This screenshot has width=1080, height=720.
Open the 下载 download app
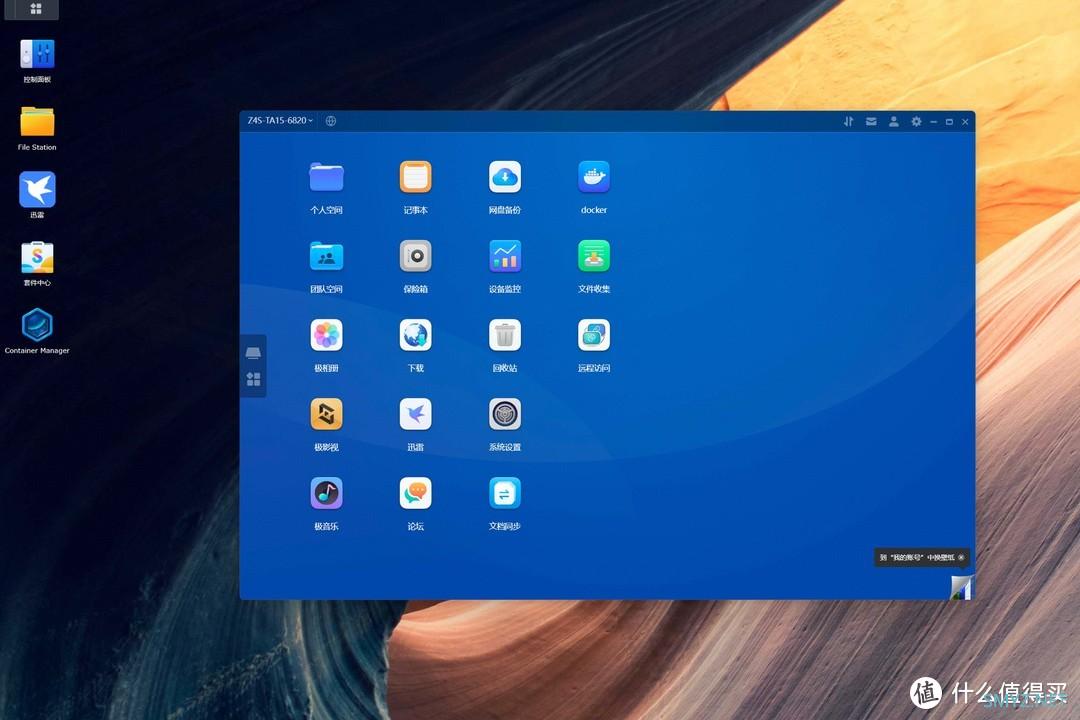pos(415,336)
